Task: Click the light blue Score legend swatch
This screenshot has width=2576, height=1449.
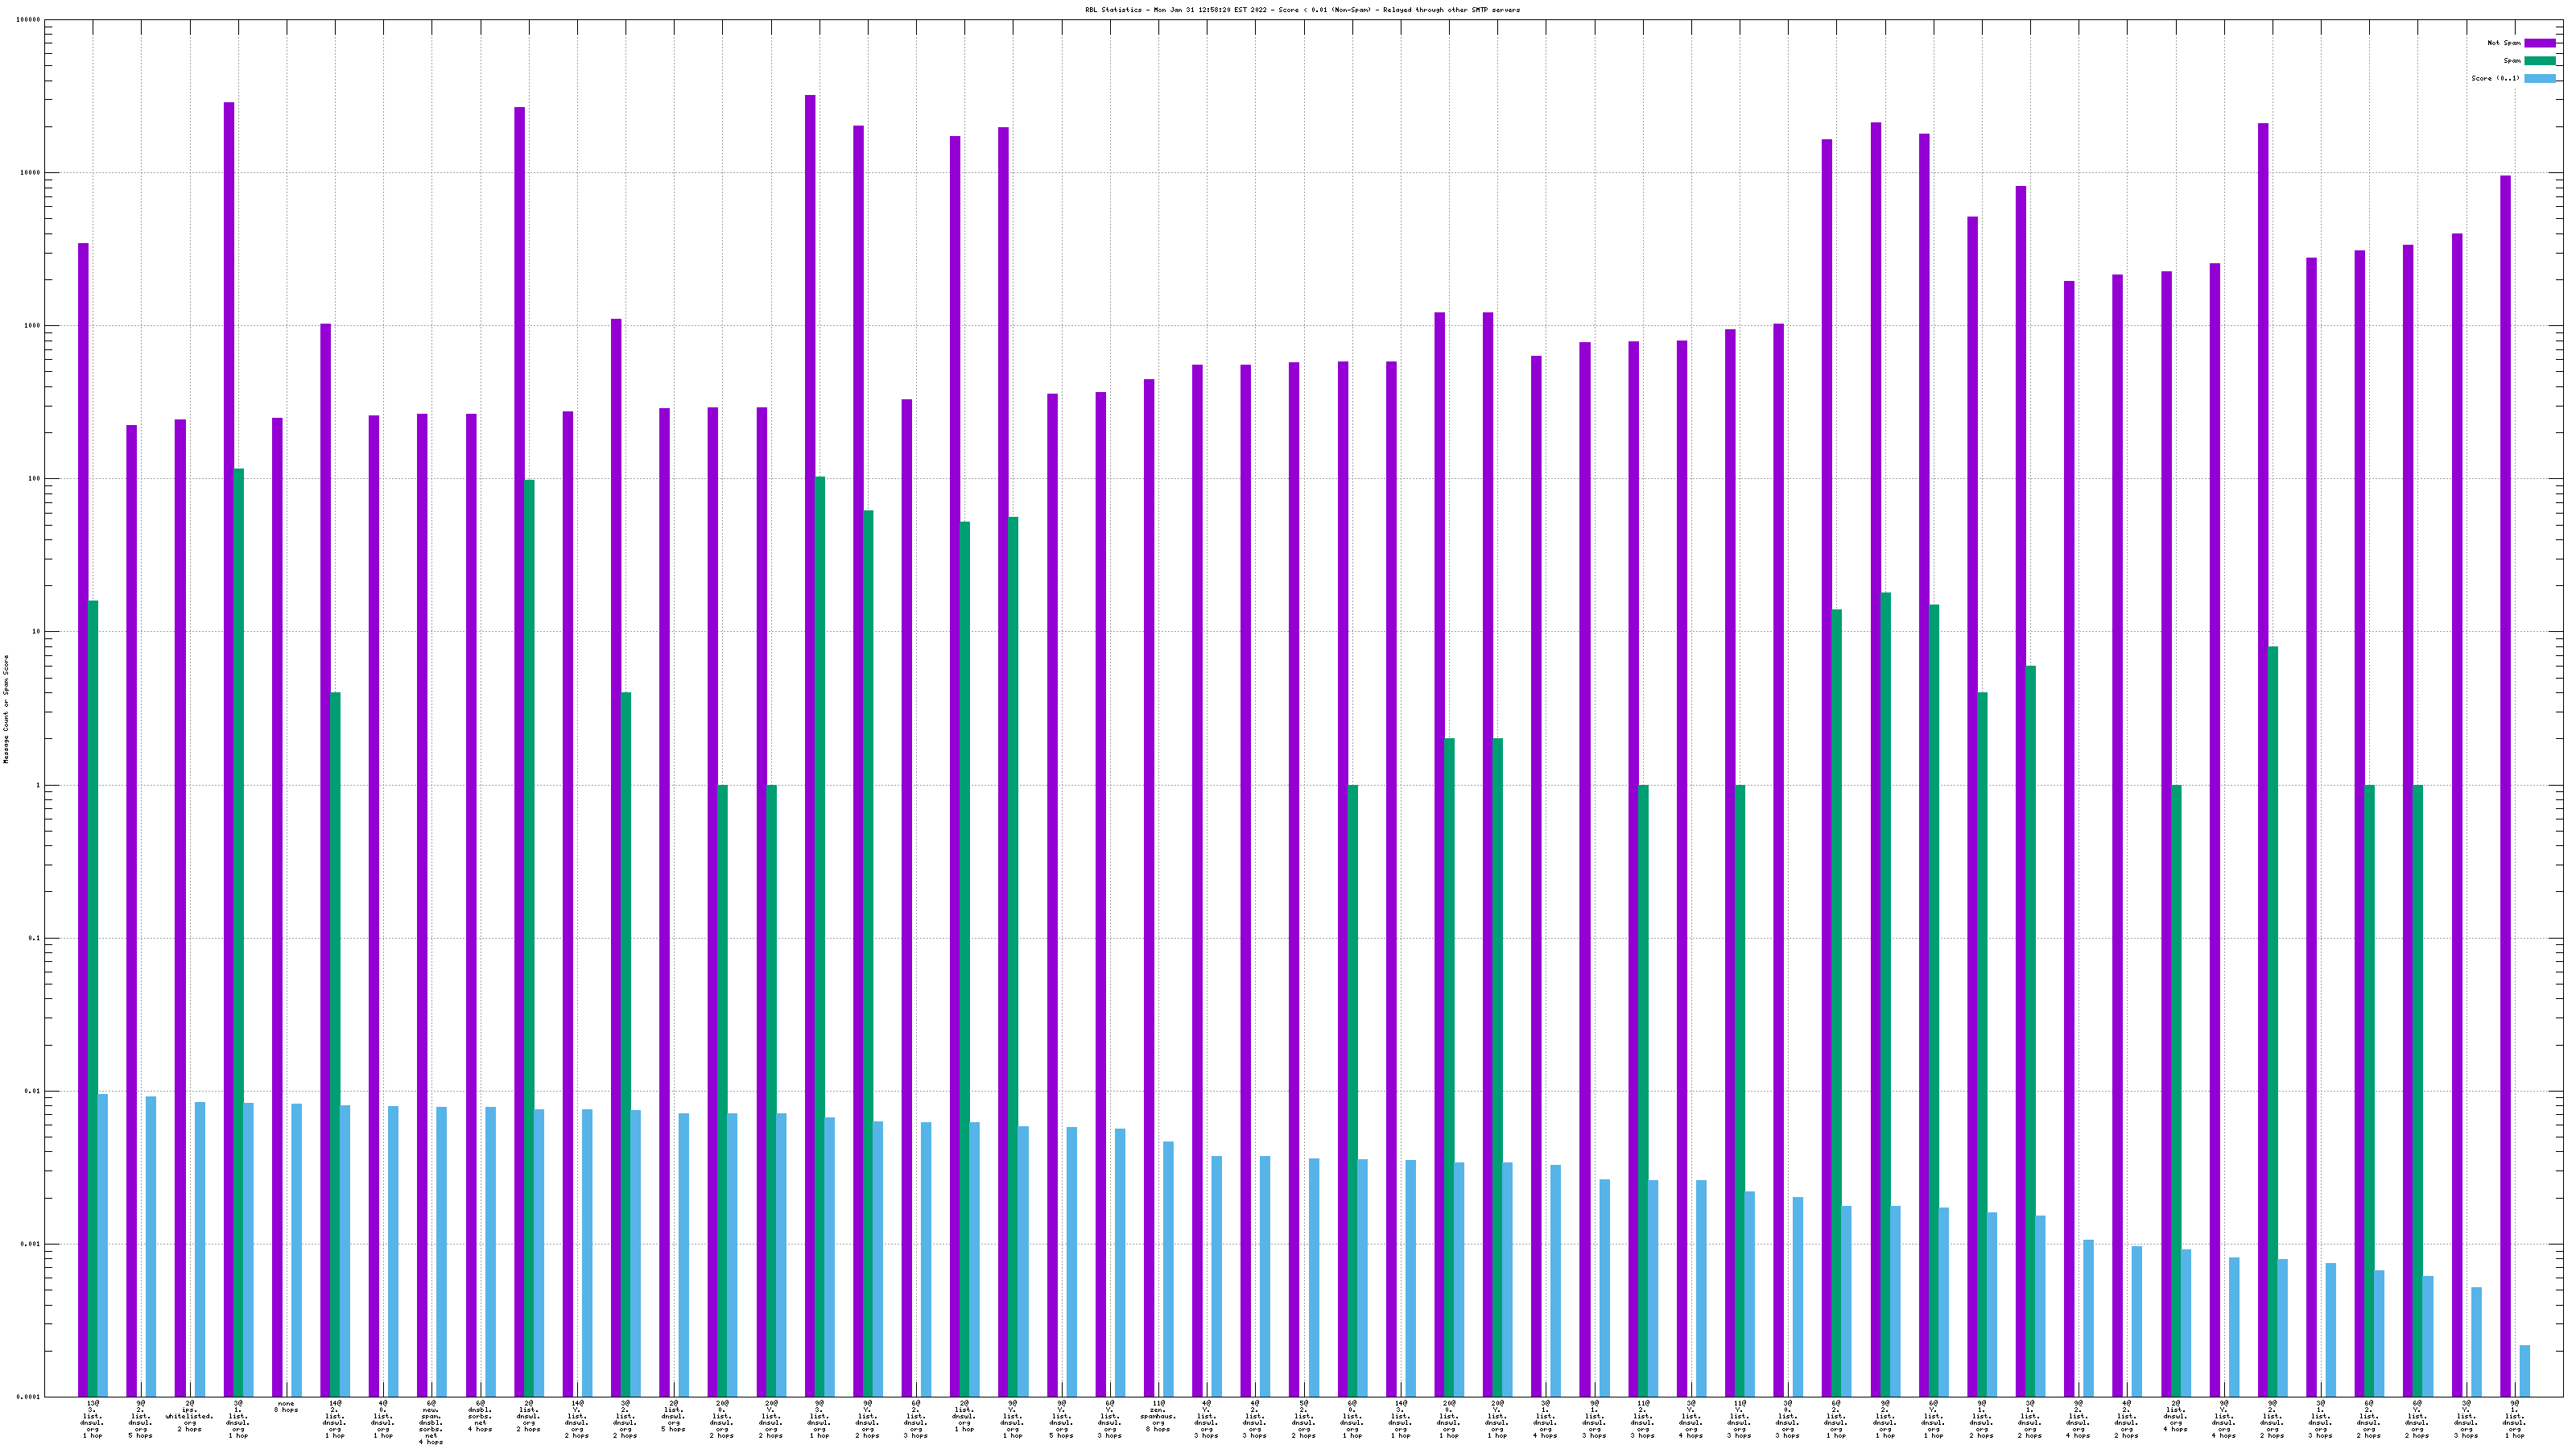Action: pos(2539,78)
